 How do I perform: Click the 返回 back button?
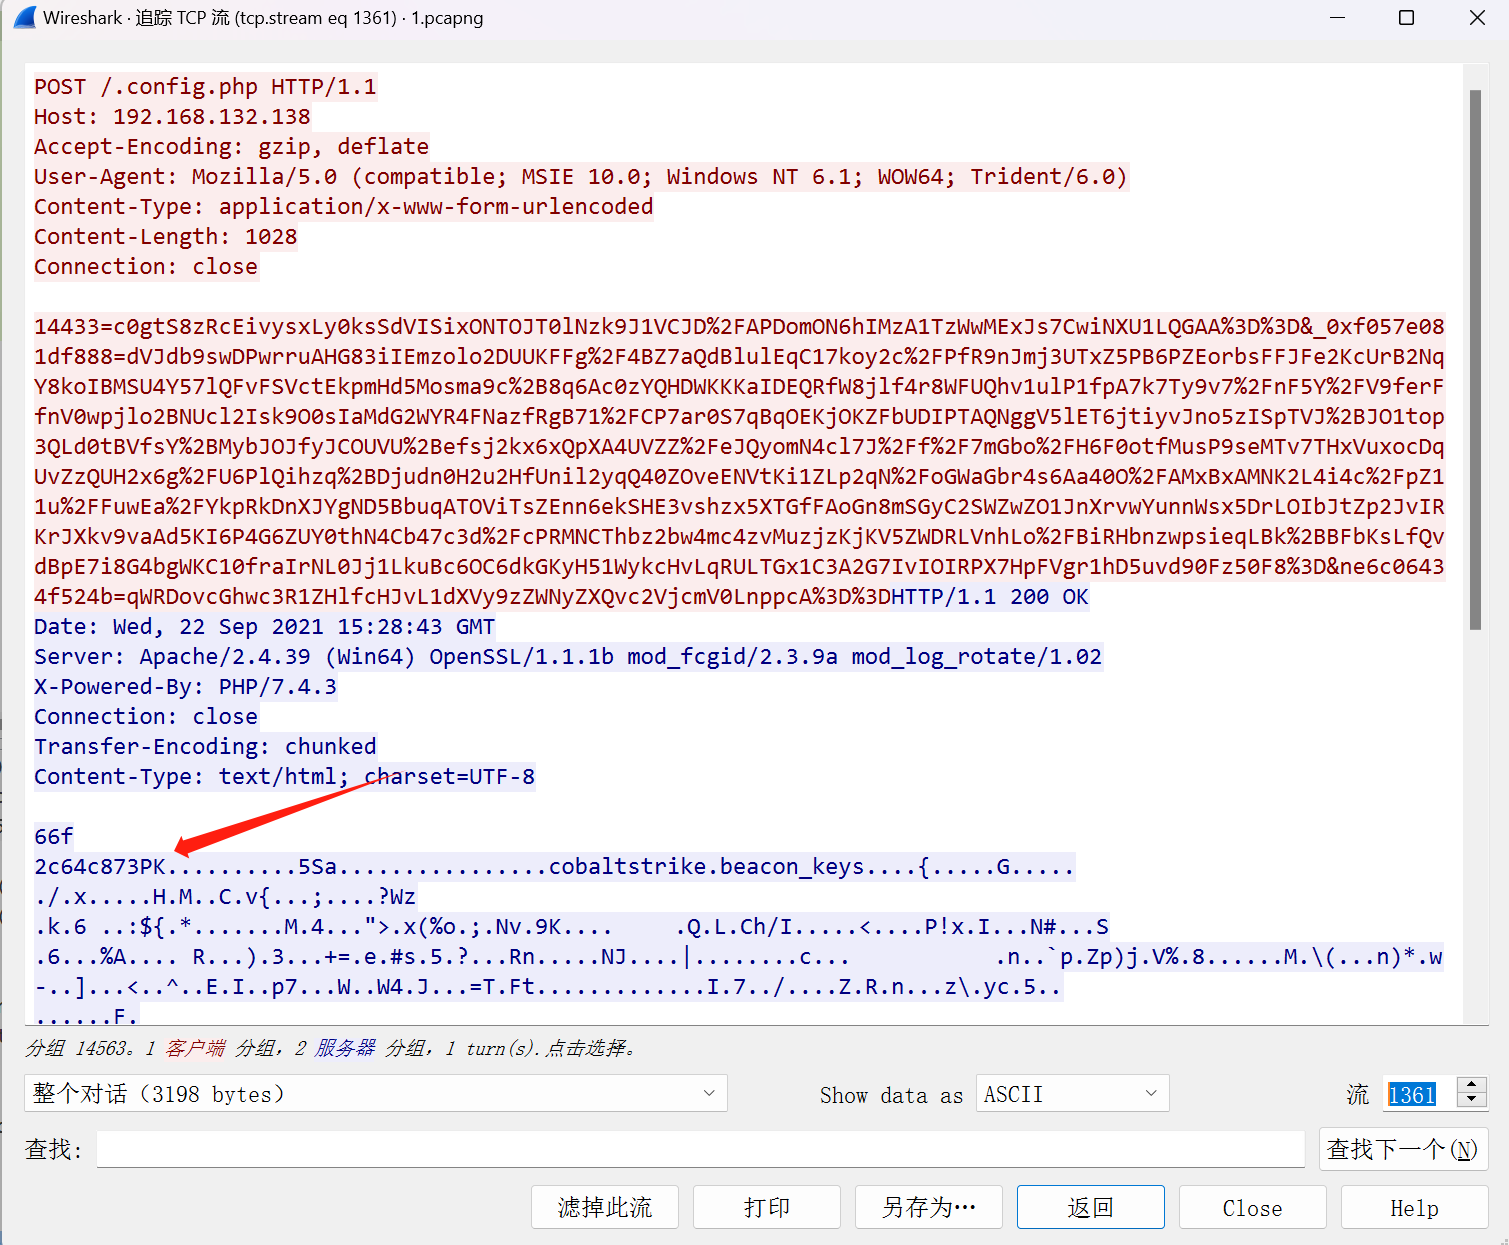1091,1207
